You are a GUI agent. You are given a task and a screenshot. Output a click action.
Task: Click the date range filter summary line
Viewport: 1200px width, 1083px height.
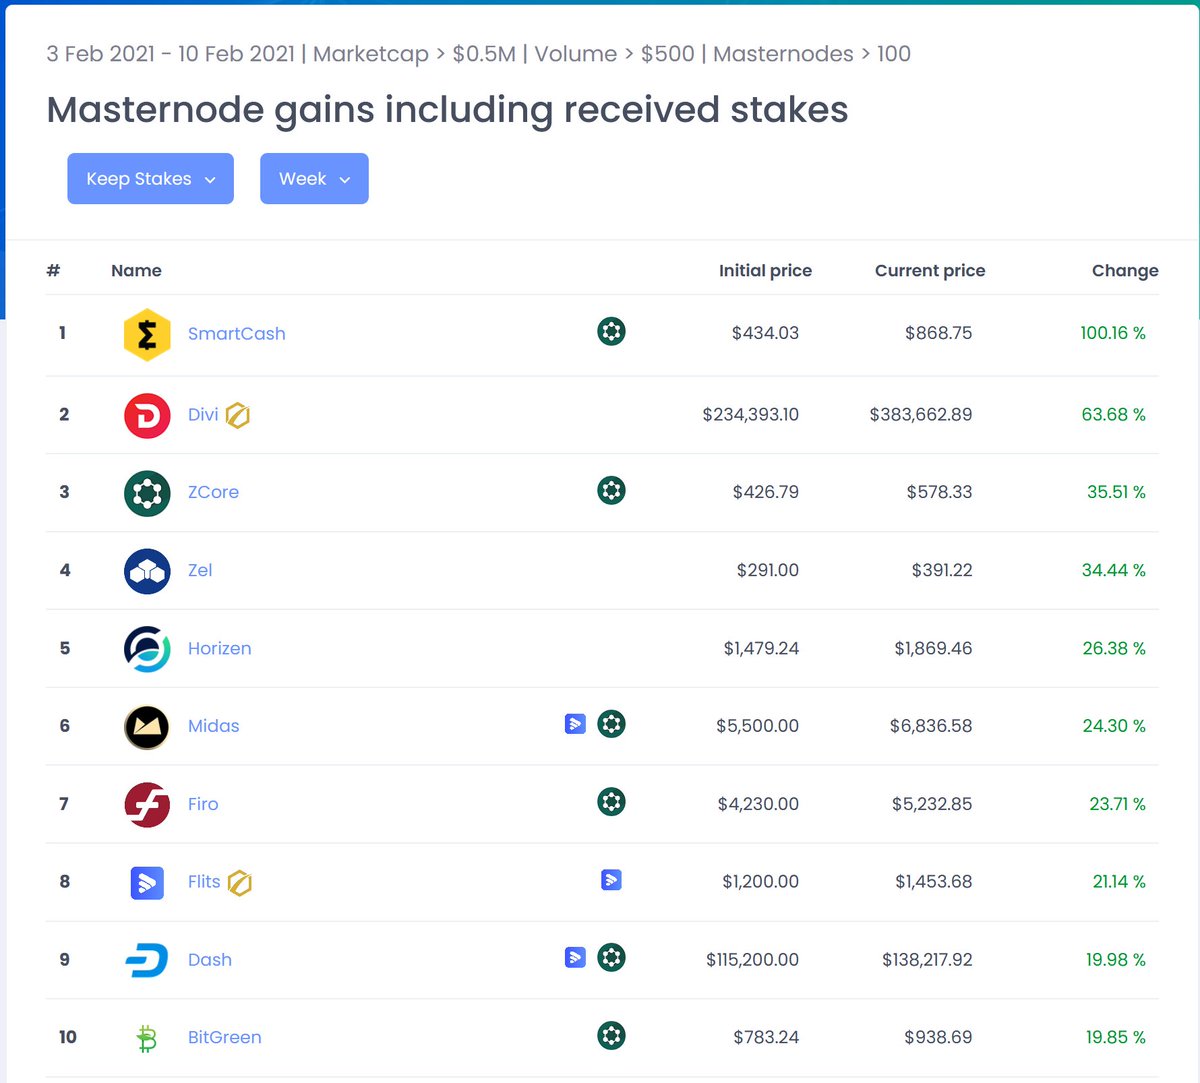click(479, 54)
